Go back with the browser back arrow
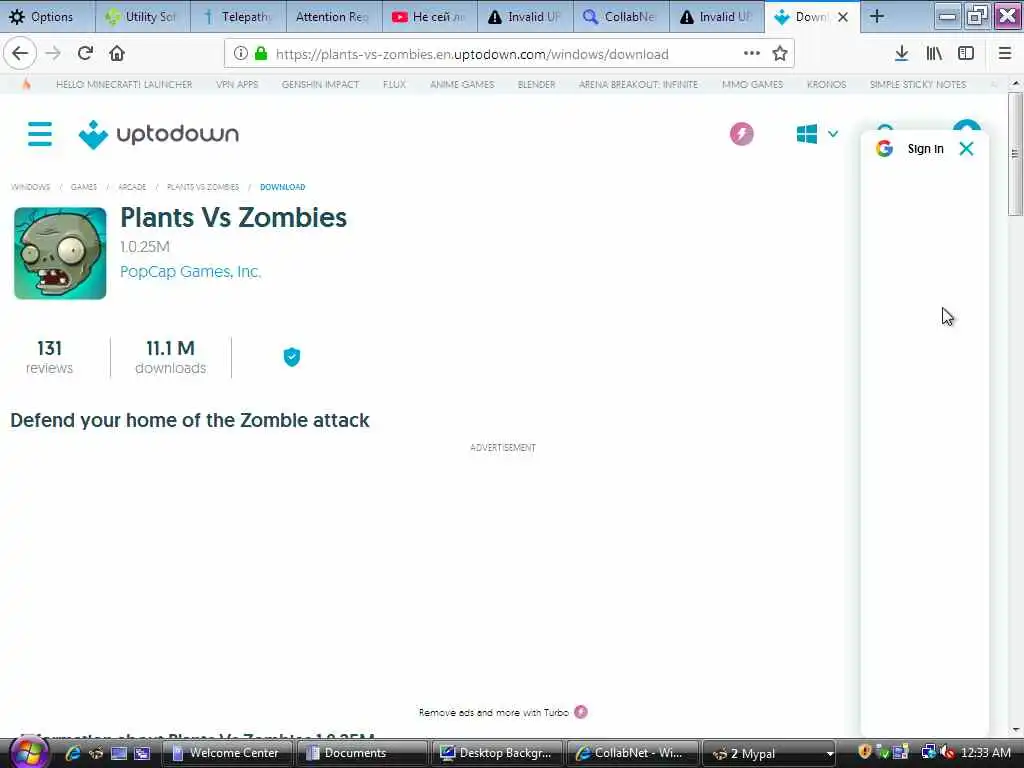1024x768 pixels. 20,54
